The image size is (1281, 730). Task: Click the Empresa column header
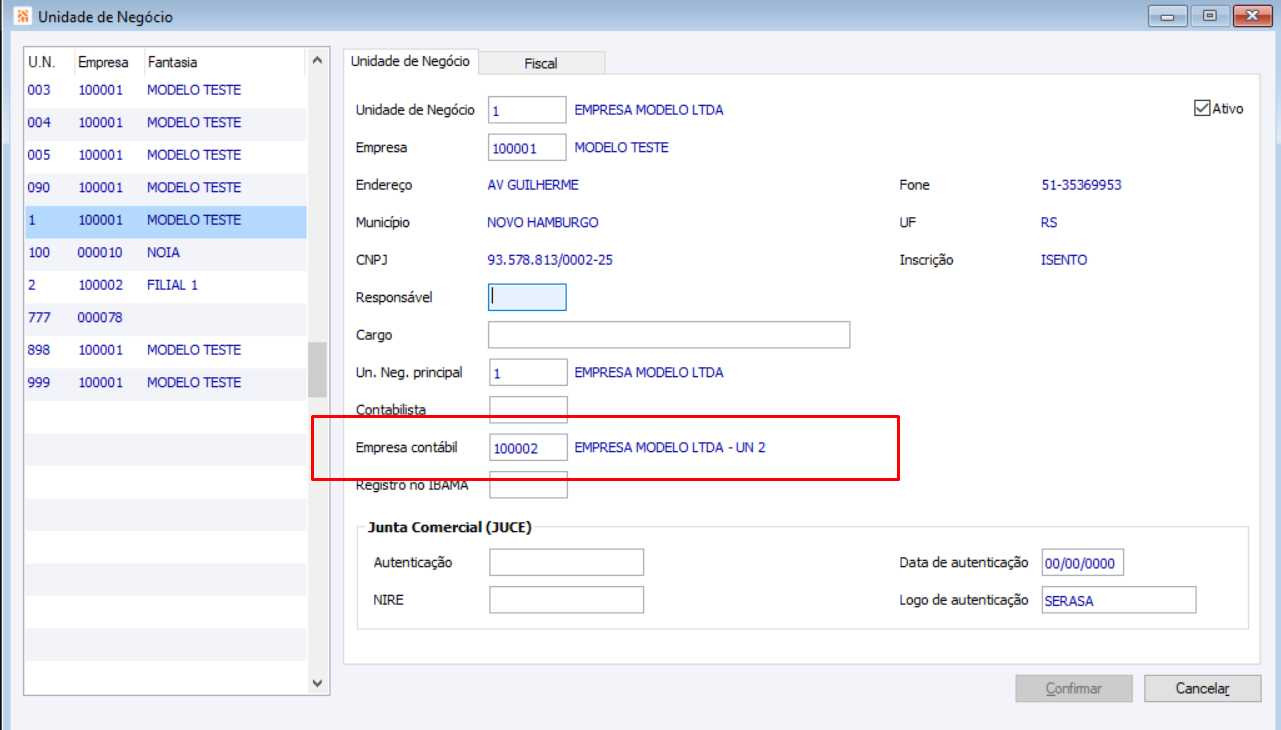(x=109, y=62)
